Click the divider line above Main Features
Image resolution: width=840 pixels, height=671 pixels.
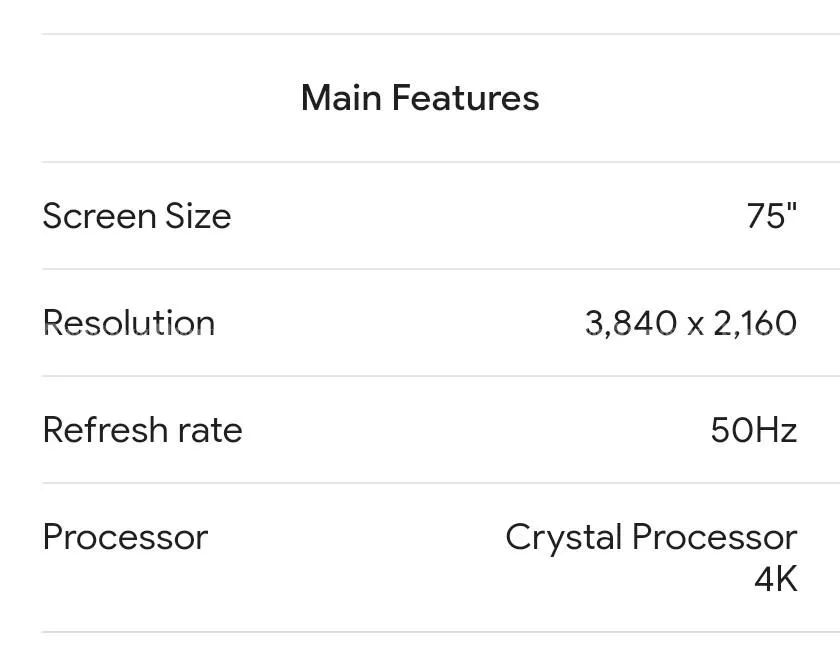point(440,34)
